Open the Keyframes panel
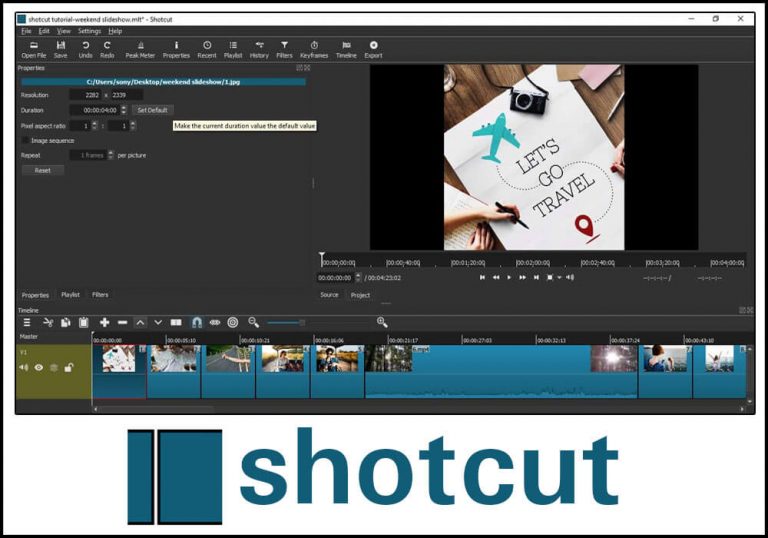 (x=314, y=49)
